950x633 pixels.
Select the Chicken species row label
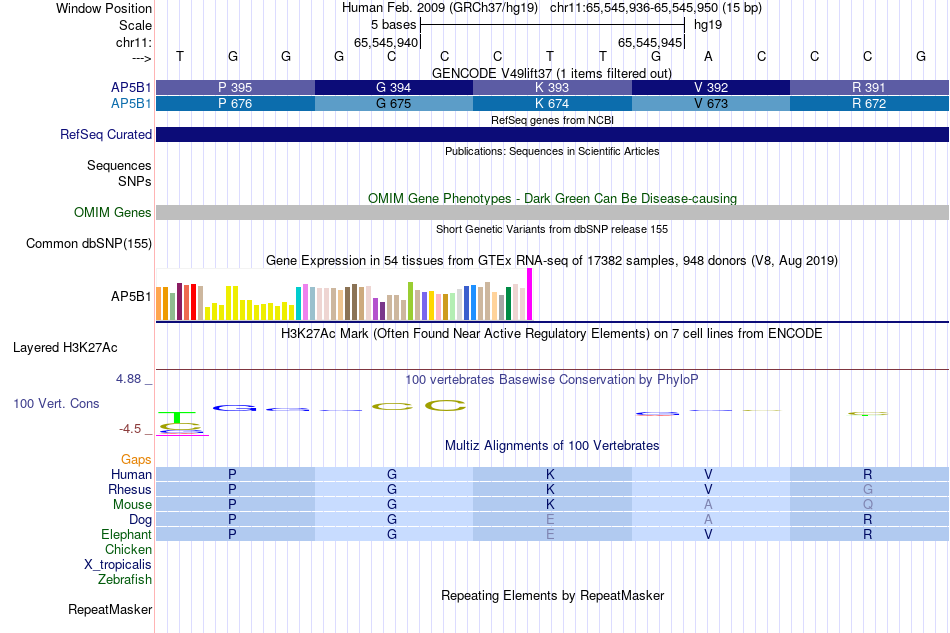(x=128, y=549)
